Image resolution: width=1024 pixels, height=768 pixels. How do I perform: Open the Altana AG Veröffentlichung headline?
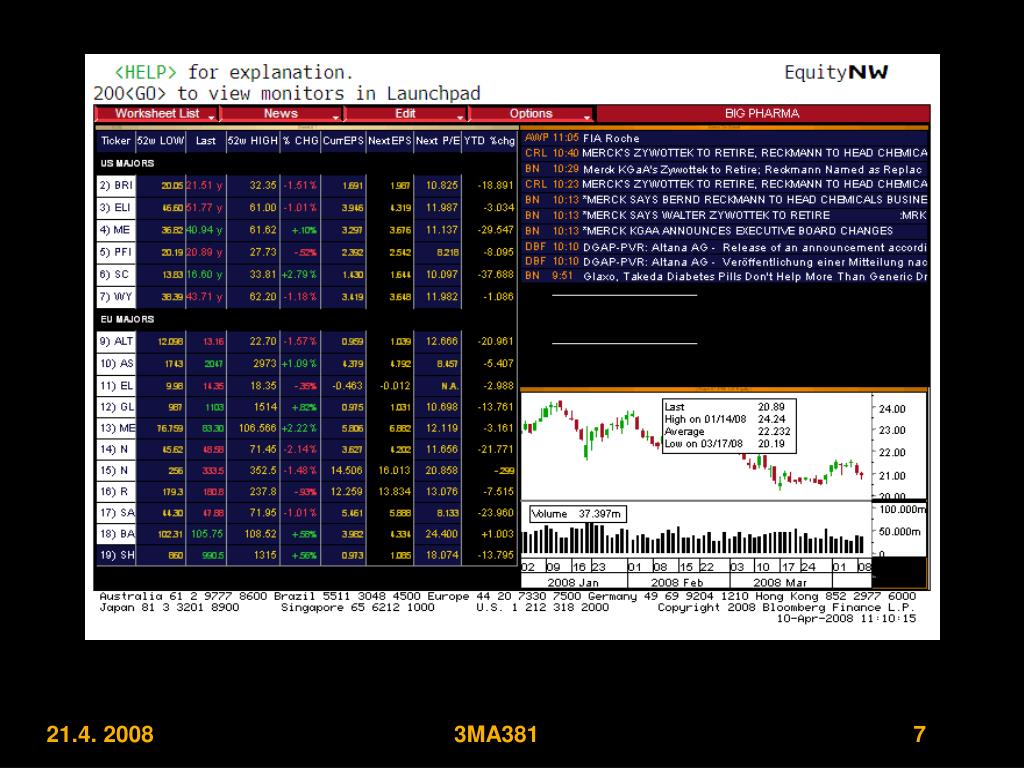(725, 262)
